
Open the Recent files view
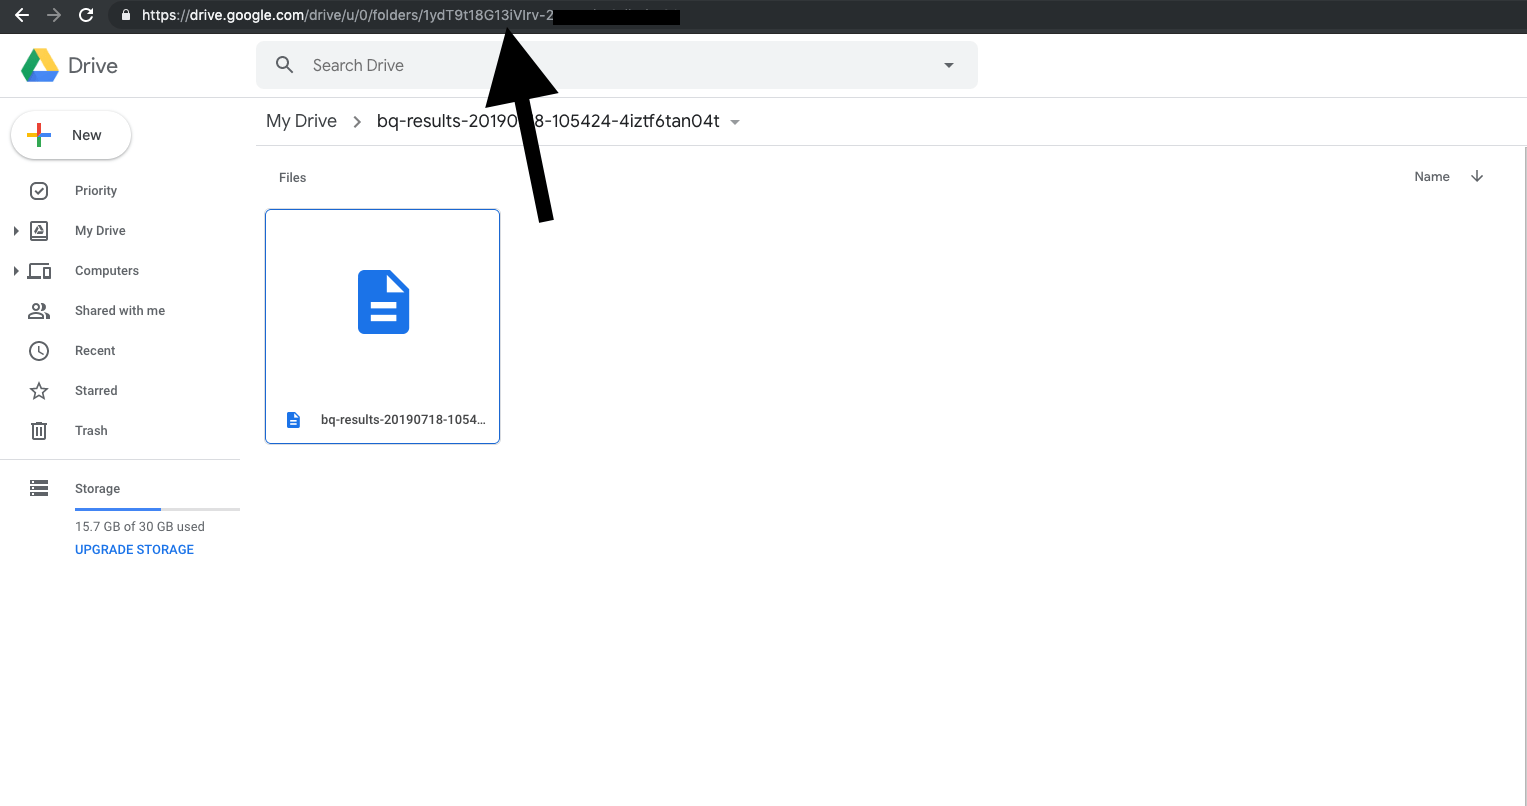click(95, 351)
